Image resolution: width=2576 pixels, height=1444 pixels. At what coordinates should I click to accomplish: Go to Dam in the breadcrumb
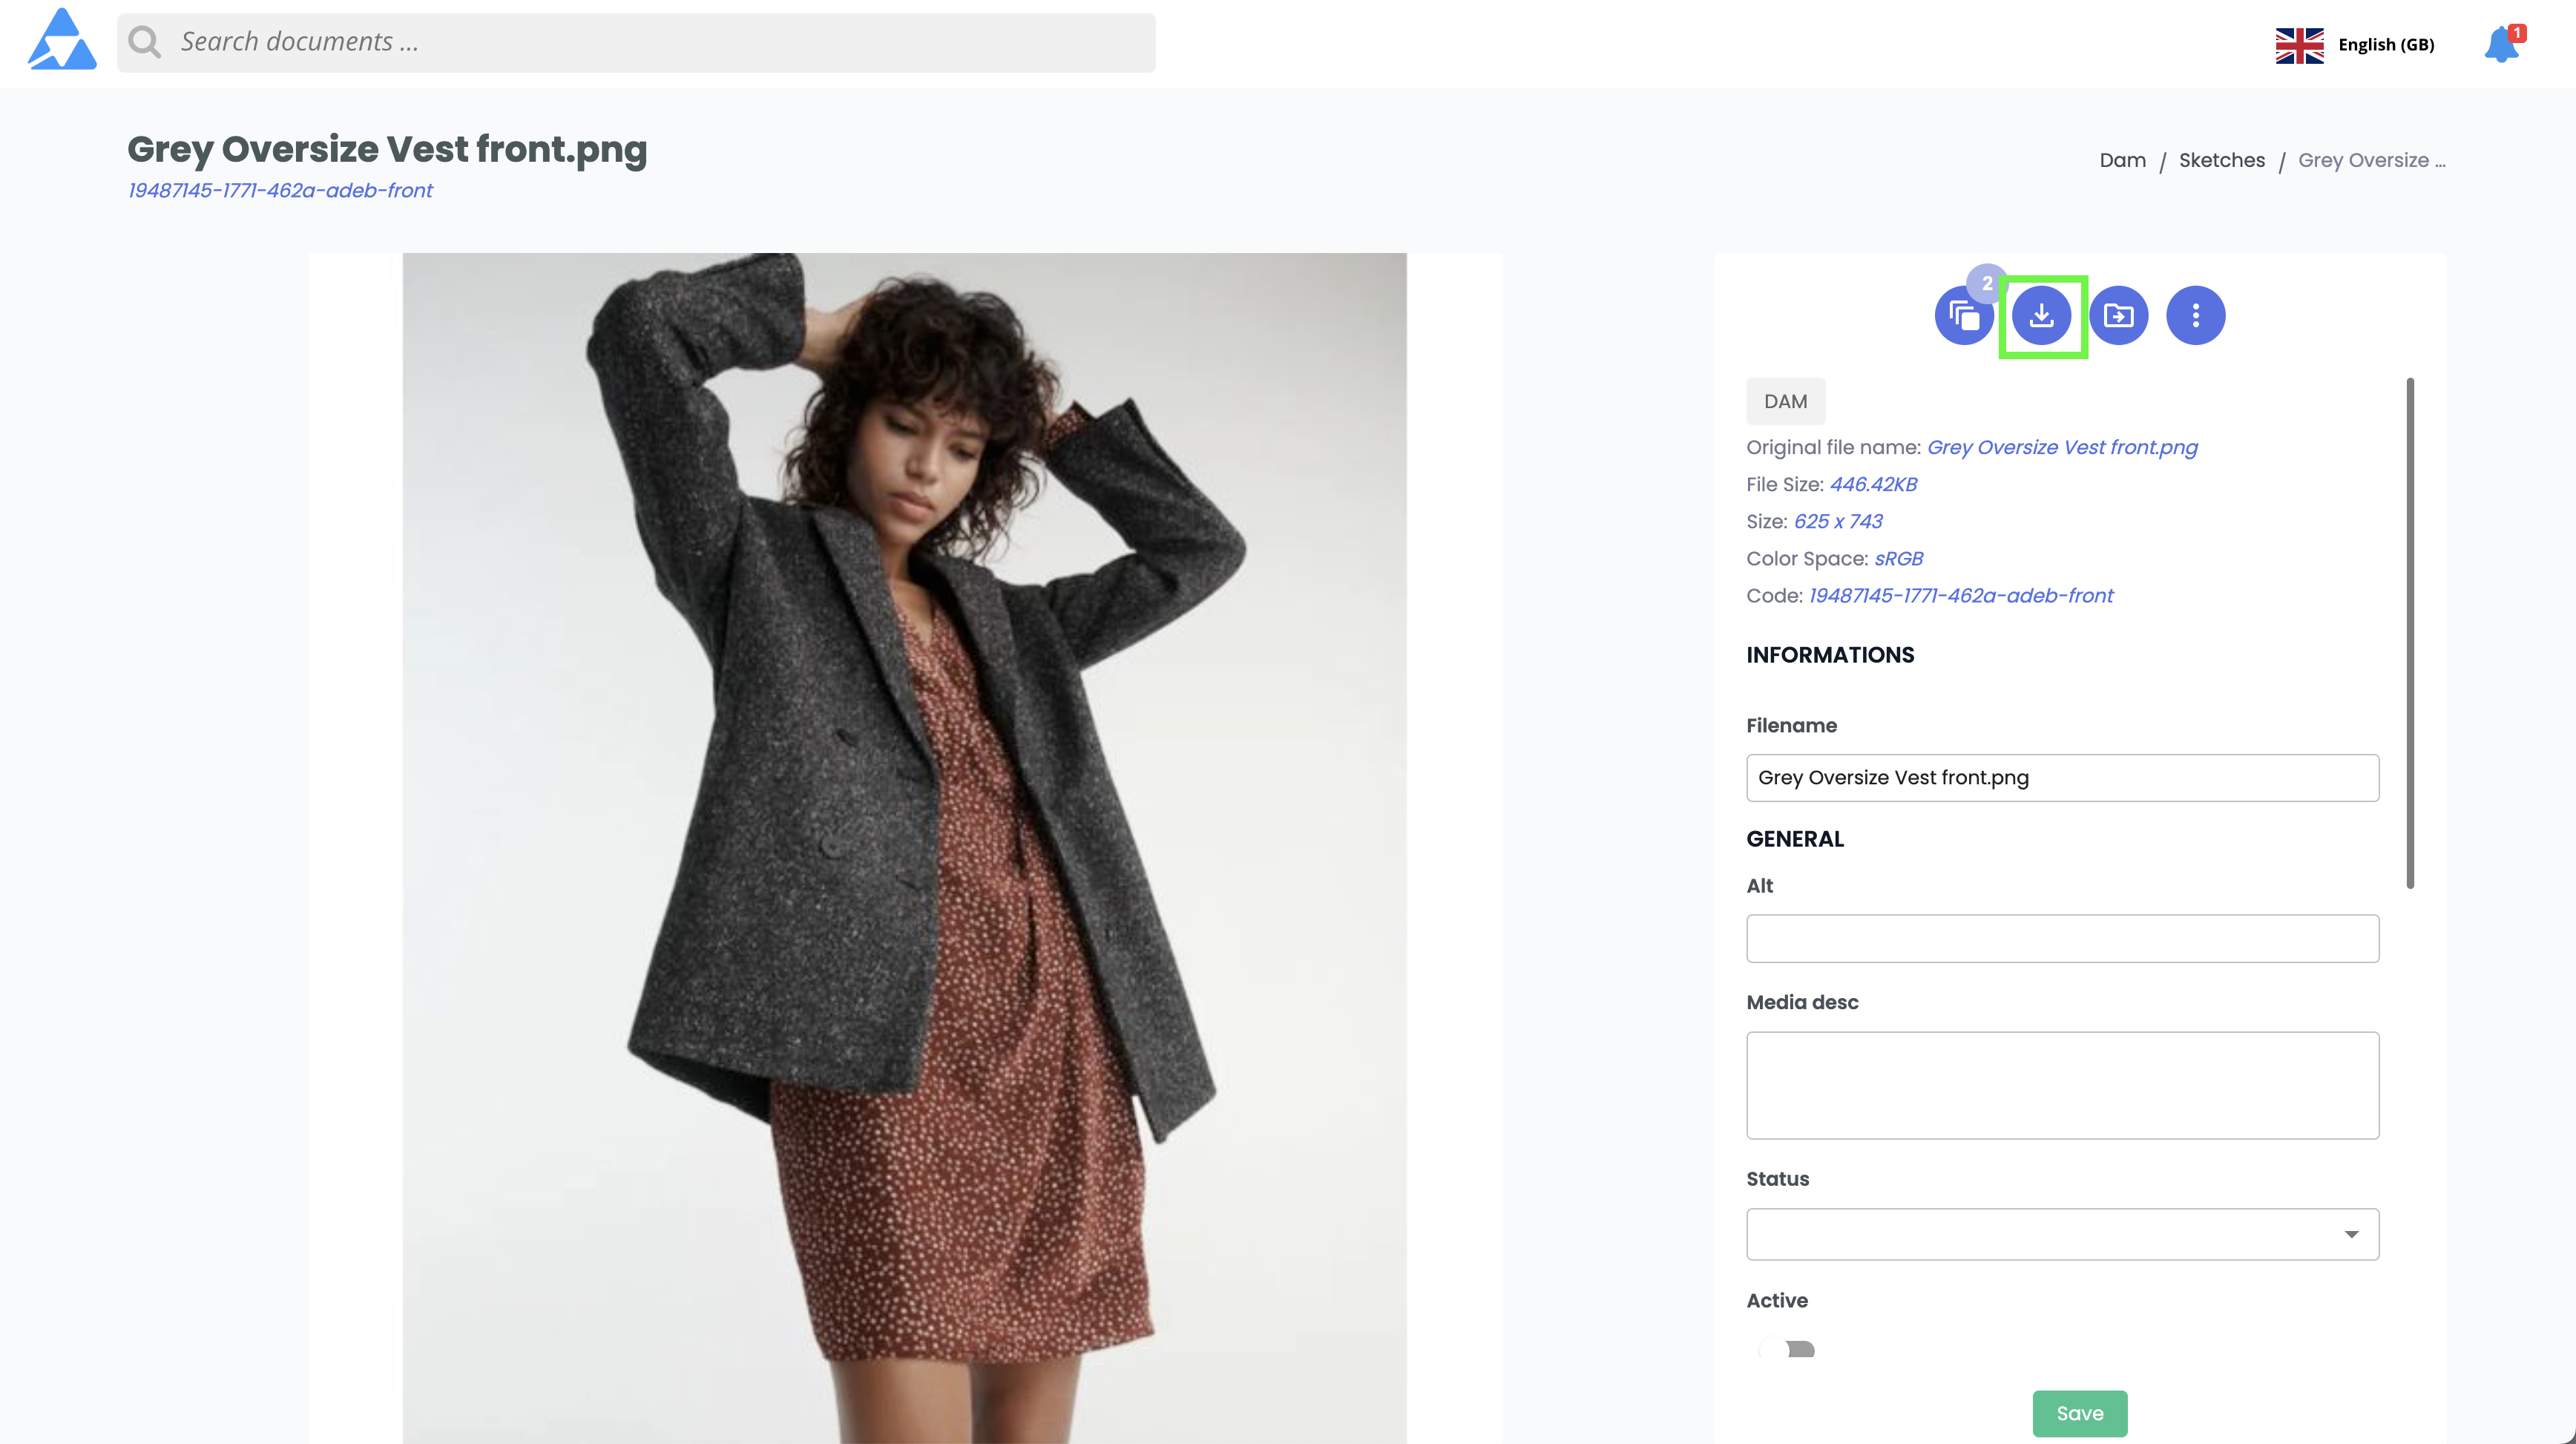click(2122, 160)
